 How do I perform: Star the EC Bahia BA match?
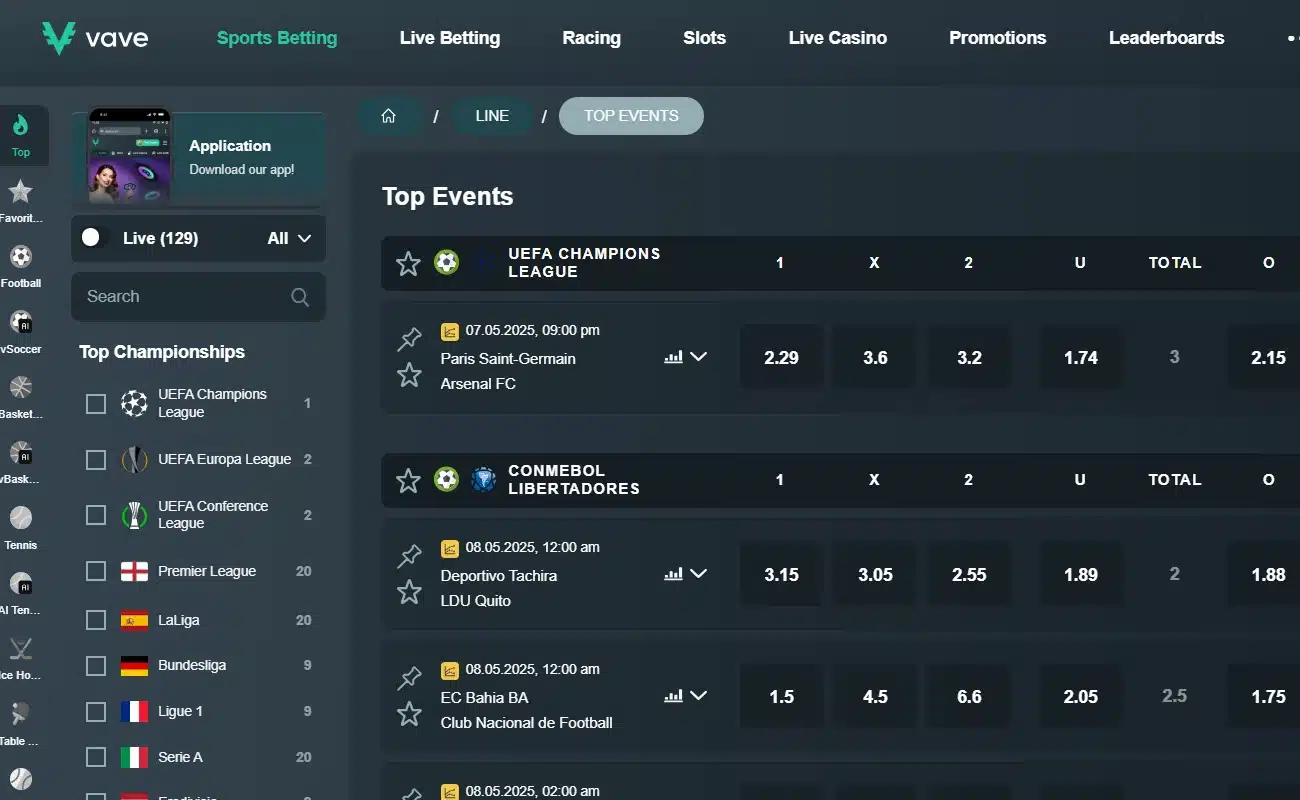pyautogui.click(x=409, y=714)
